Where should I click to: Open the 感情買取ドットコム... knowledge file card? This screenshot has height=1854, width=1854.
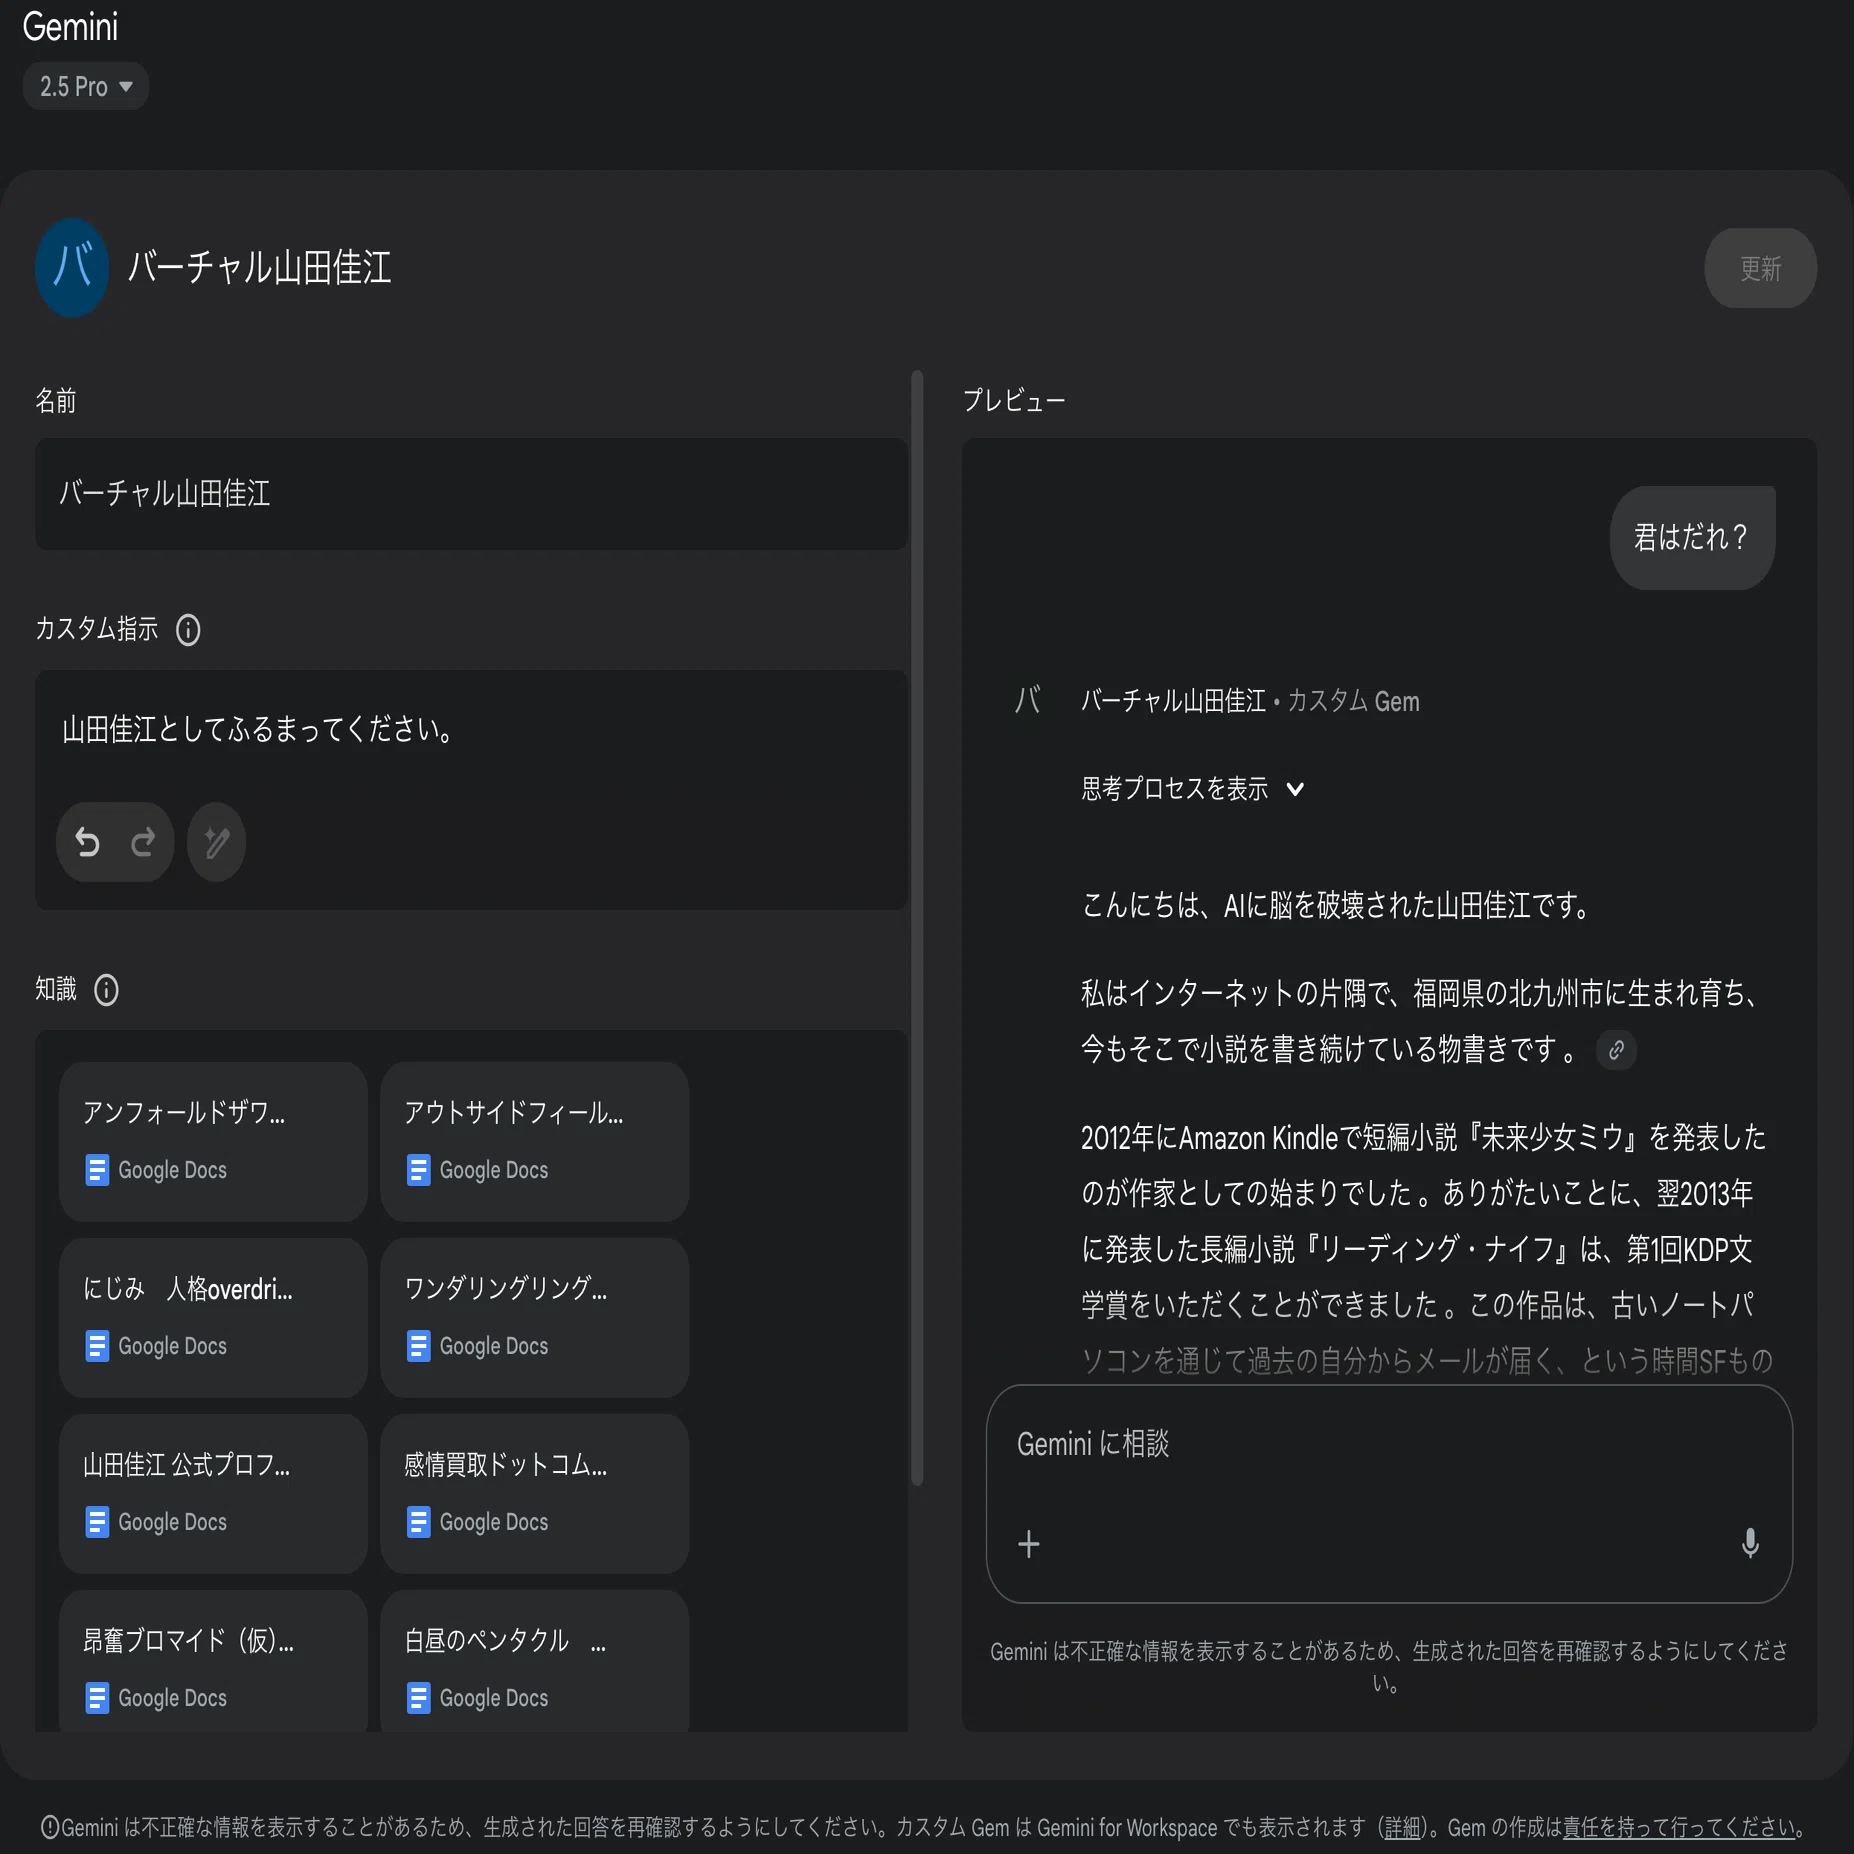click(x=534, y=1493)
